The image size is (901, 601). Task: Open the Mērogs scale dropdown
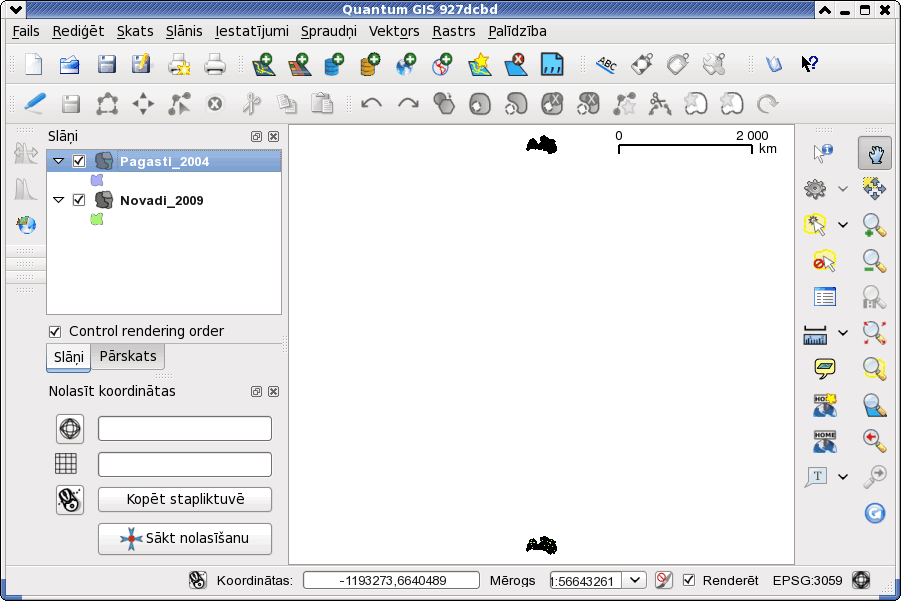634,580
